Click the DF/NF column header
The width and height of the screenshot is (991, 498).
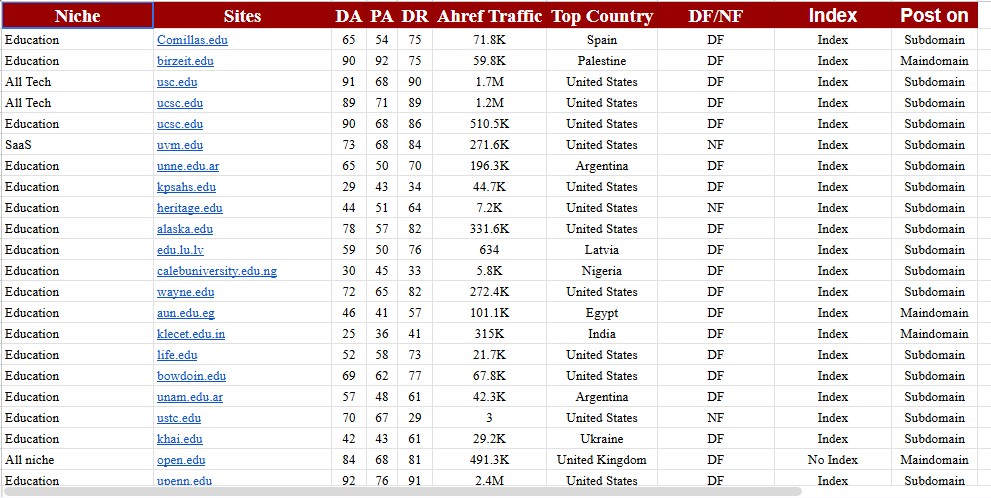tap(715, 16)
